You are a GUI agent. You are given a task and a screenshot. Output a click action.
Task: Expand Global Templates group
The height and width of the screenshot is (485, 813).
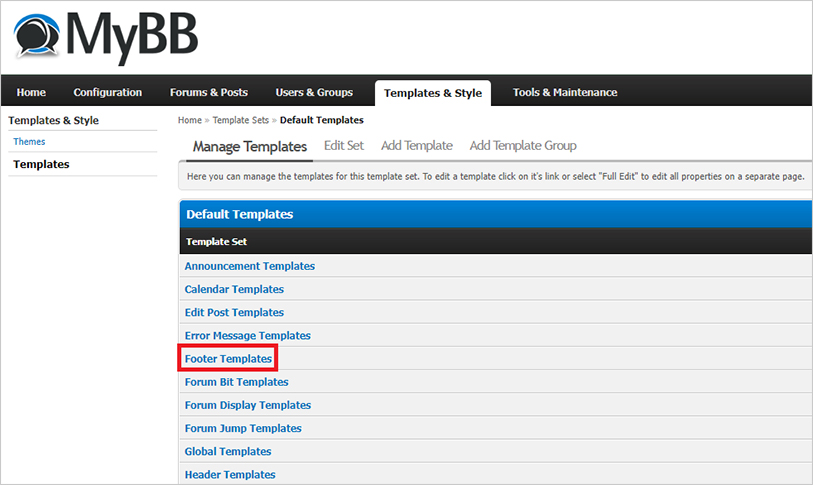(228, 452)
